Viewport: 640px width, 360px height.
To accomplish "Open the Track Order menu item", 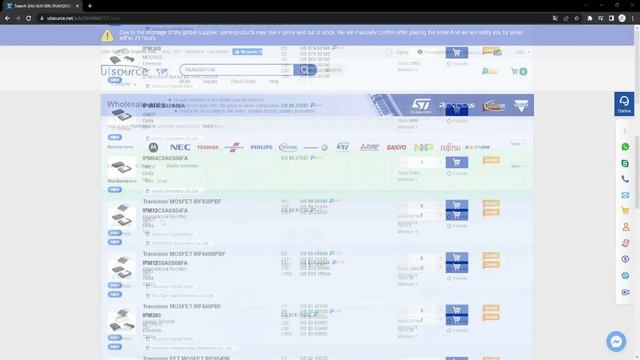I will (243, 81).
